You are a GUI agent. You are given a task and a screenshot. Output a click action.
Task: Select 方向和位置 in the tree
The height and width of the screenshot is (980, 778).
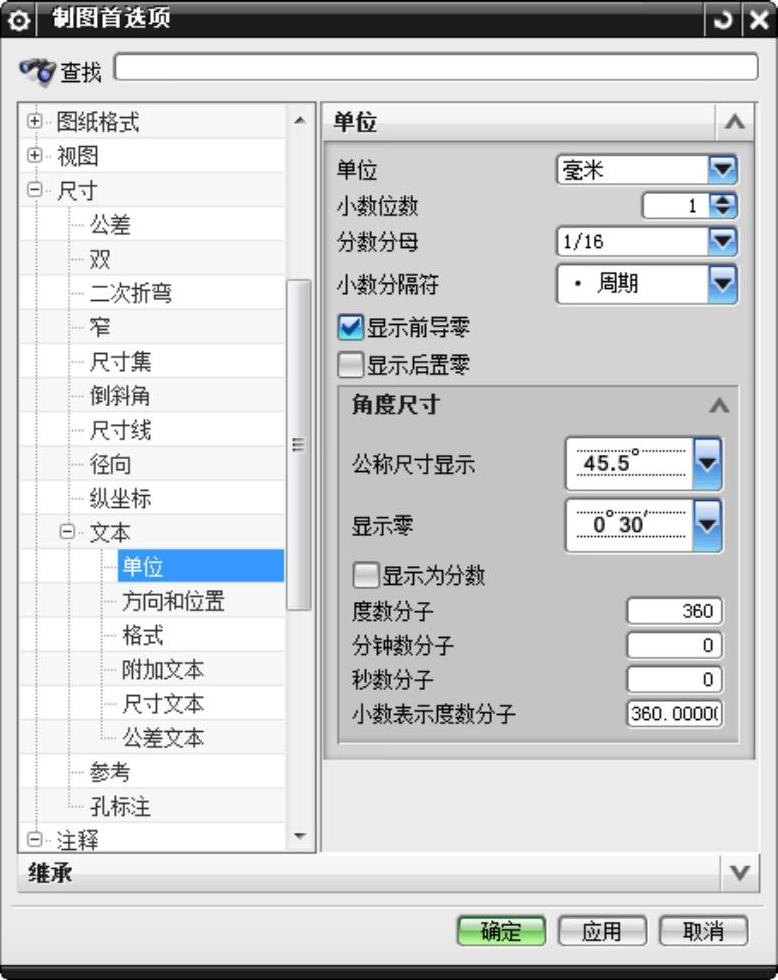[x=173, y=601]
